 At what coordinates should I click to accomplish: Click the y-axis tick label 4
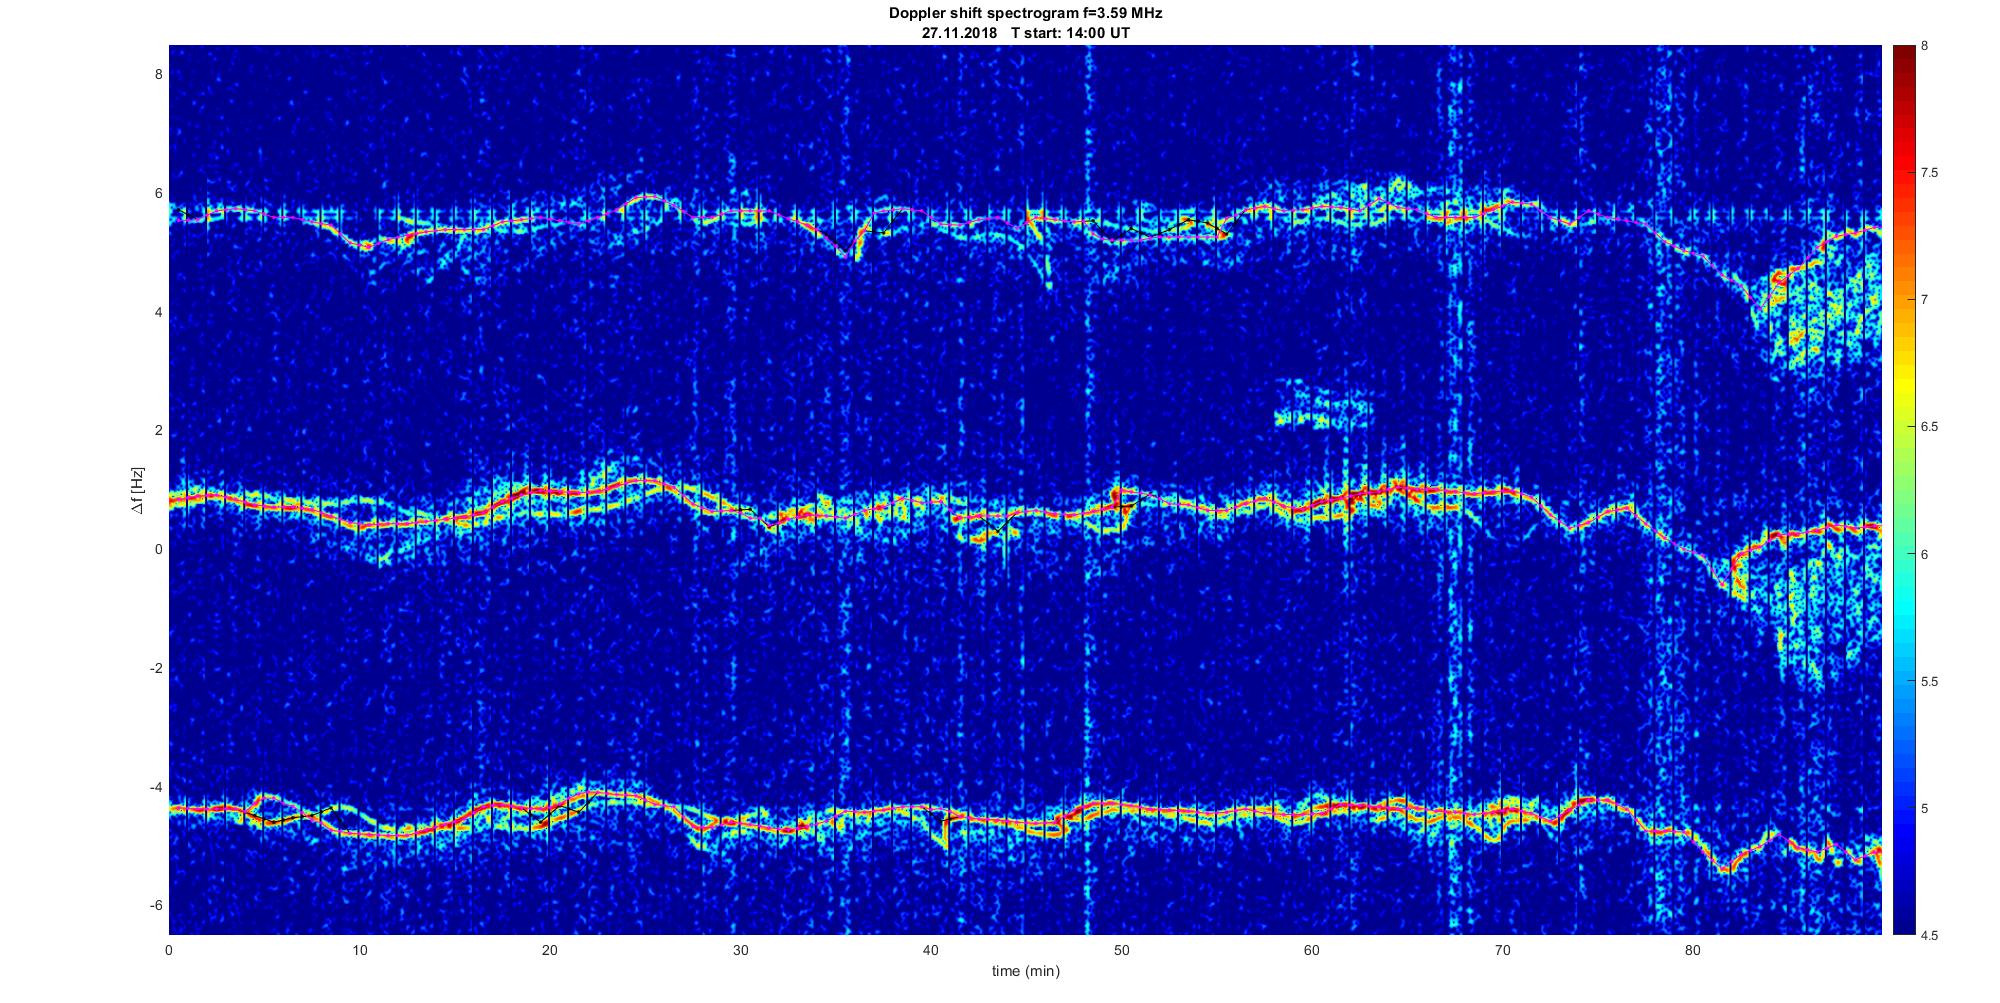point(158,312)
